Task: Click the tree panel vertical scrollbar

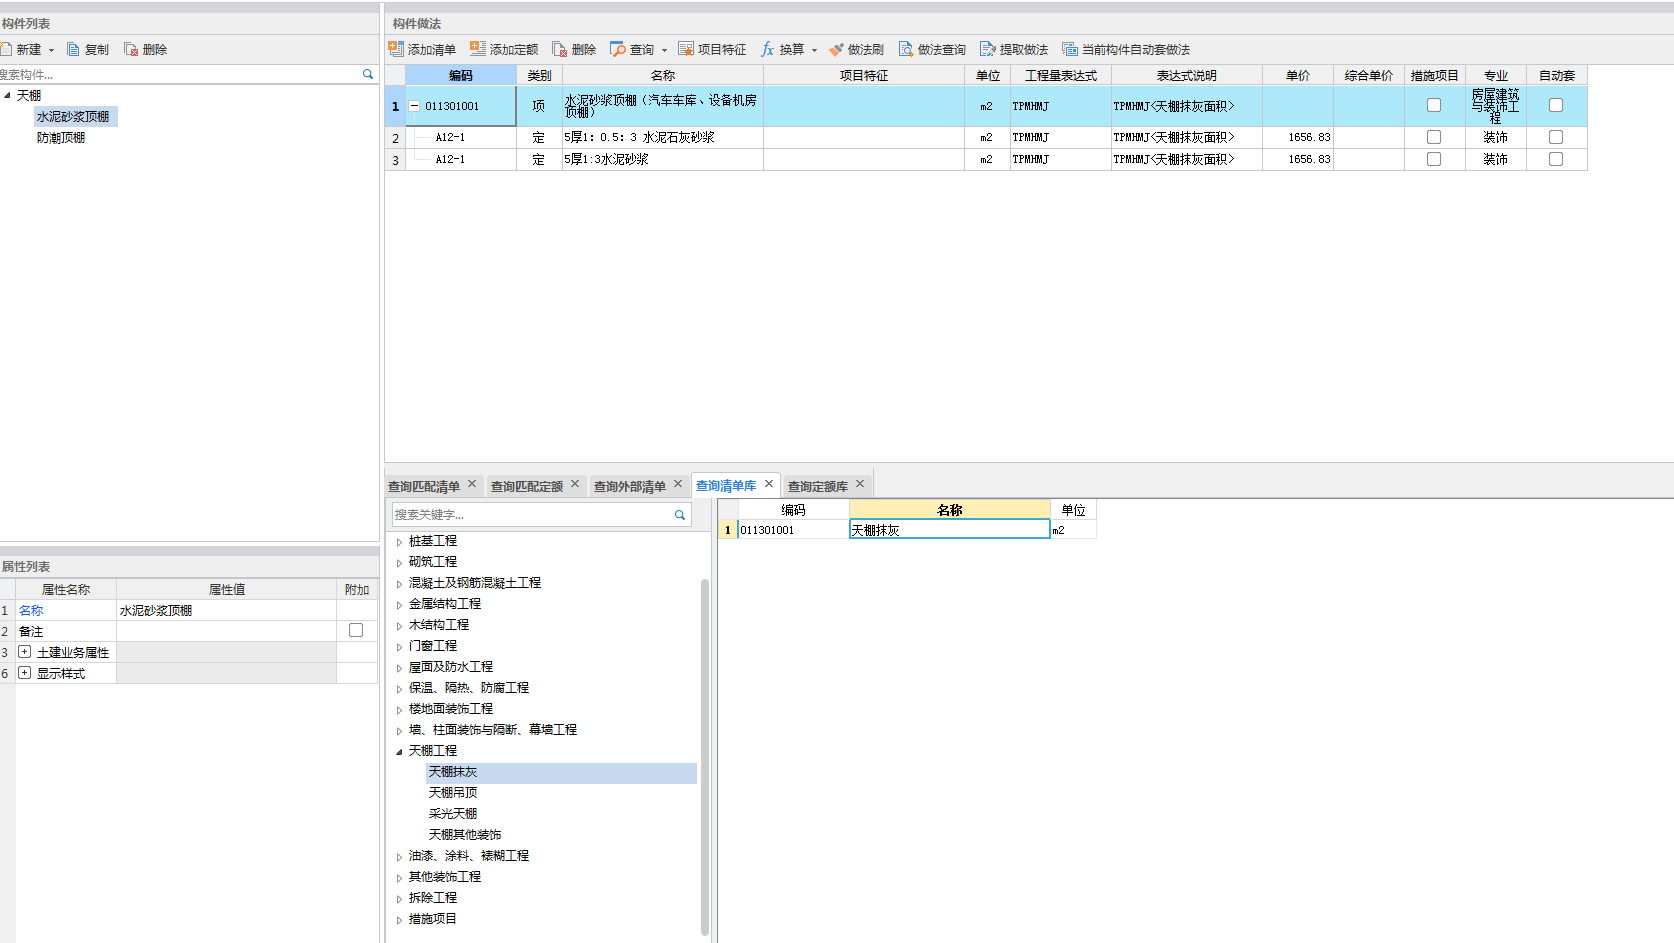Action: 705,756
